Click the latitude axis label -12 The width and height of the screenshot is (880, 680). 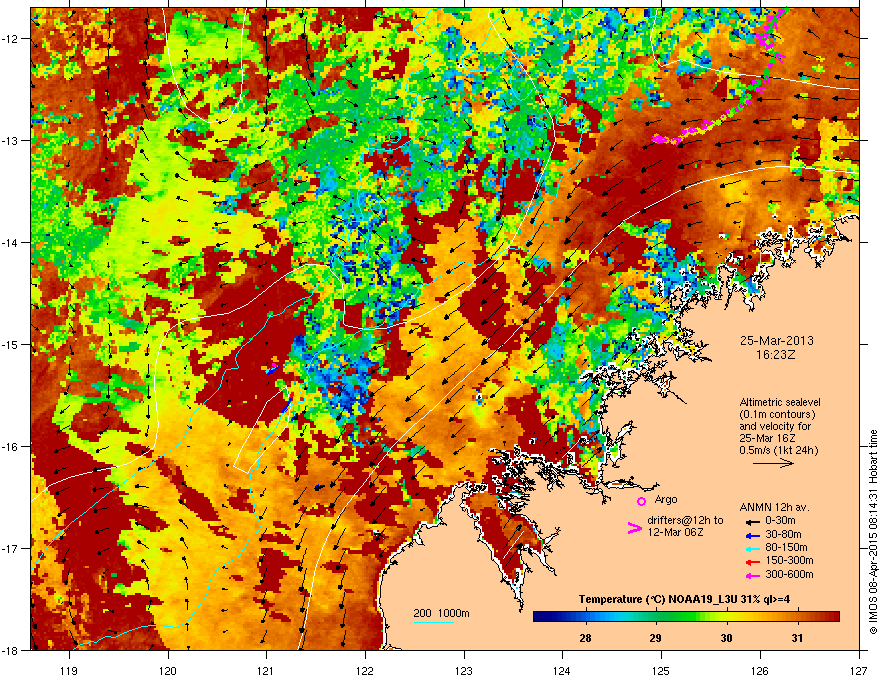point(11,39)
